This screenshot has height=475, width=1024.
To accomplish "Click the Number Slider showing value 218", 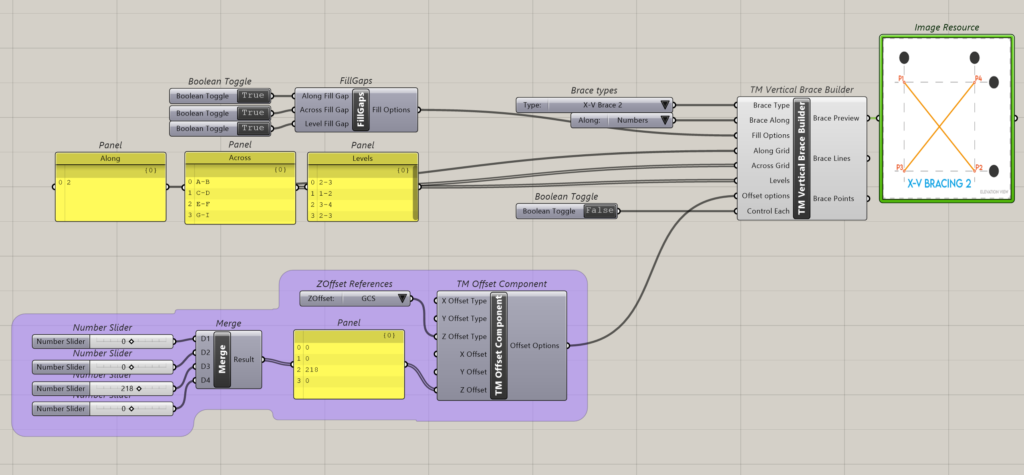I will click(128, 388).
